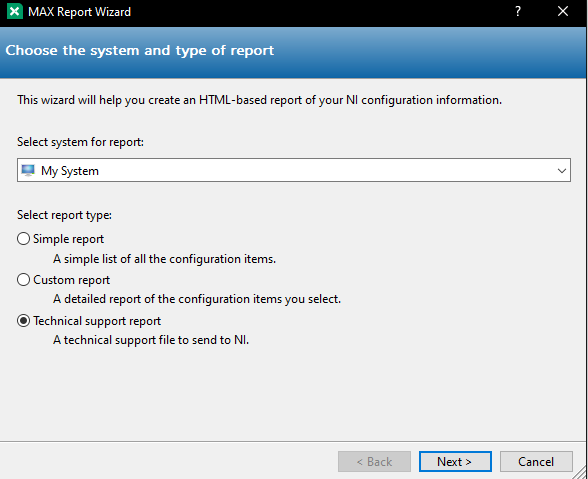Viewport: 588px width, 479px height.
Task: Select the Custom report radio button
Action: 23,279
